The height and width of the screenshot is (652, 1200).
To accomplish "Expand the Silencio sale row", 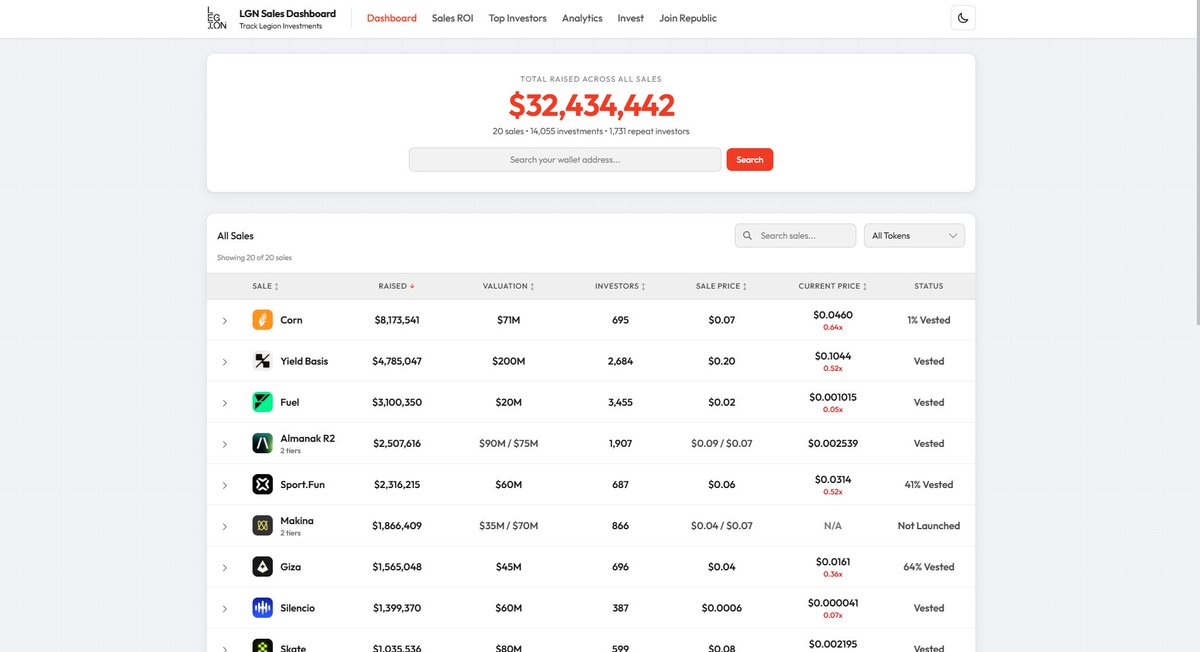I will 224,608.
